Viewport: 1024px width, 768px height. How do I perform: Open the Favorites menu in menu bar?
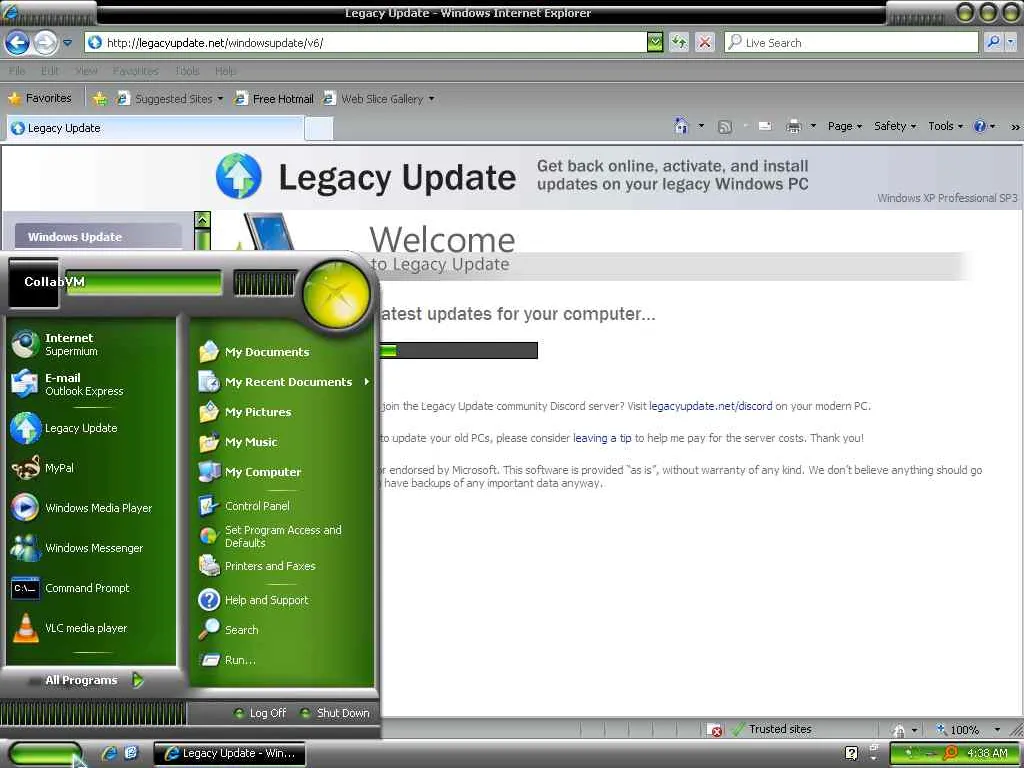pos(135,71)
